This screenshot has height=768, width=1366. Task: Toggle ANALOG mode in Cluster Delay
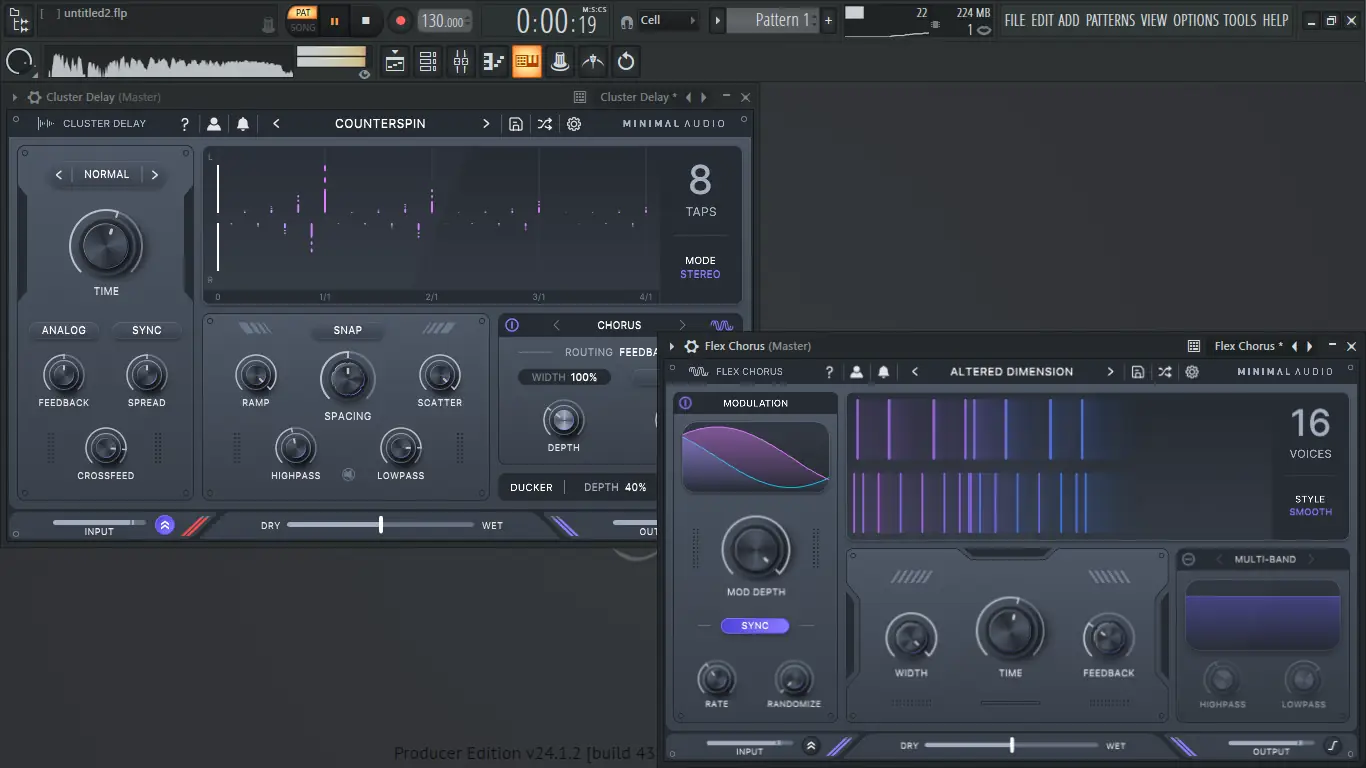click(x=64, y=330)
